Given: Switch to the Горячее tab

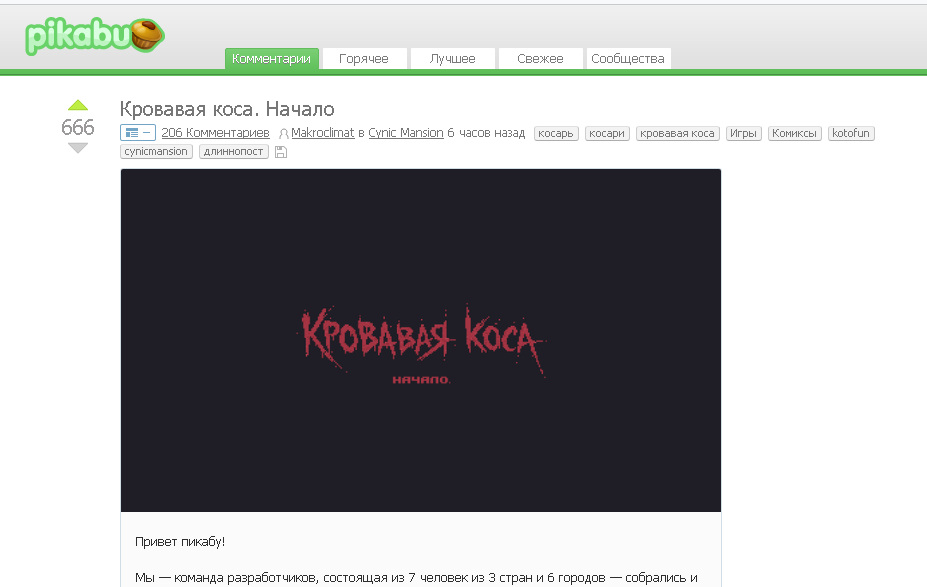Looking at the screenshot, I should pyautogui.click(x=364, y=59).
